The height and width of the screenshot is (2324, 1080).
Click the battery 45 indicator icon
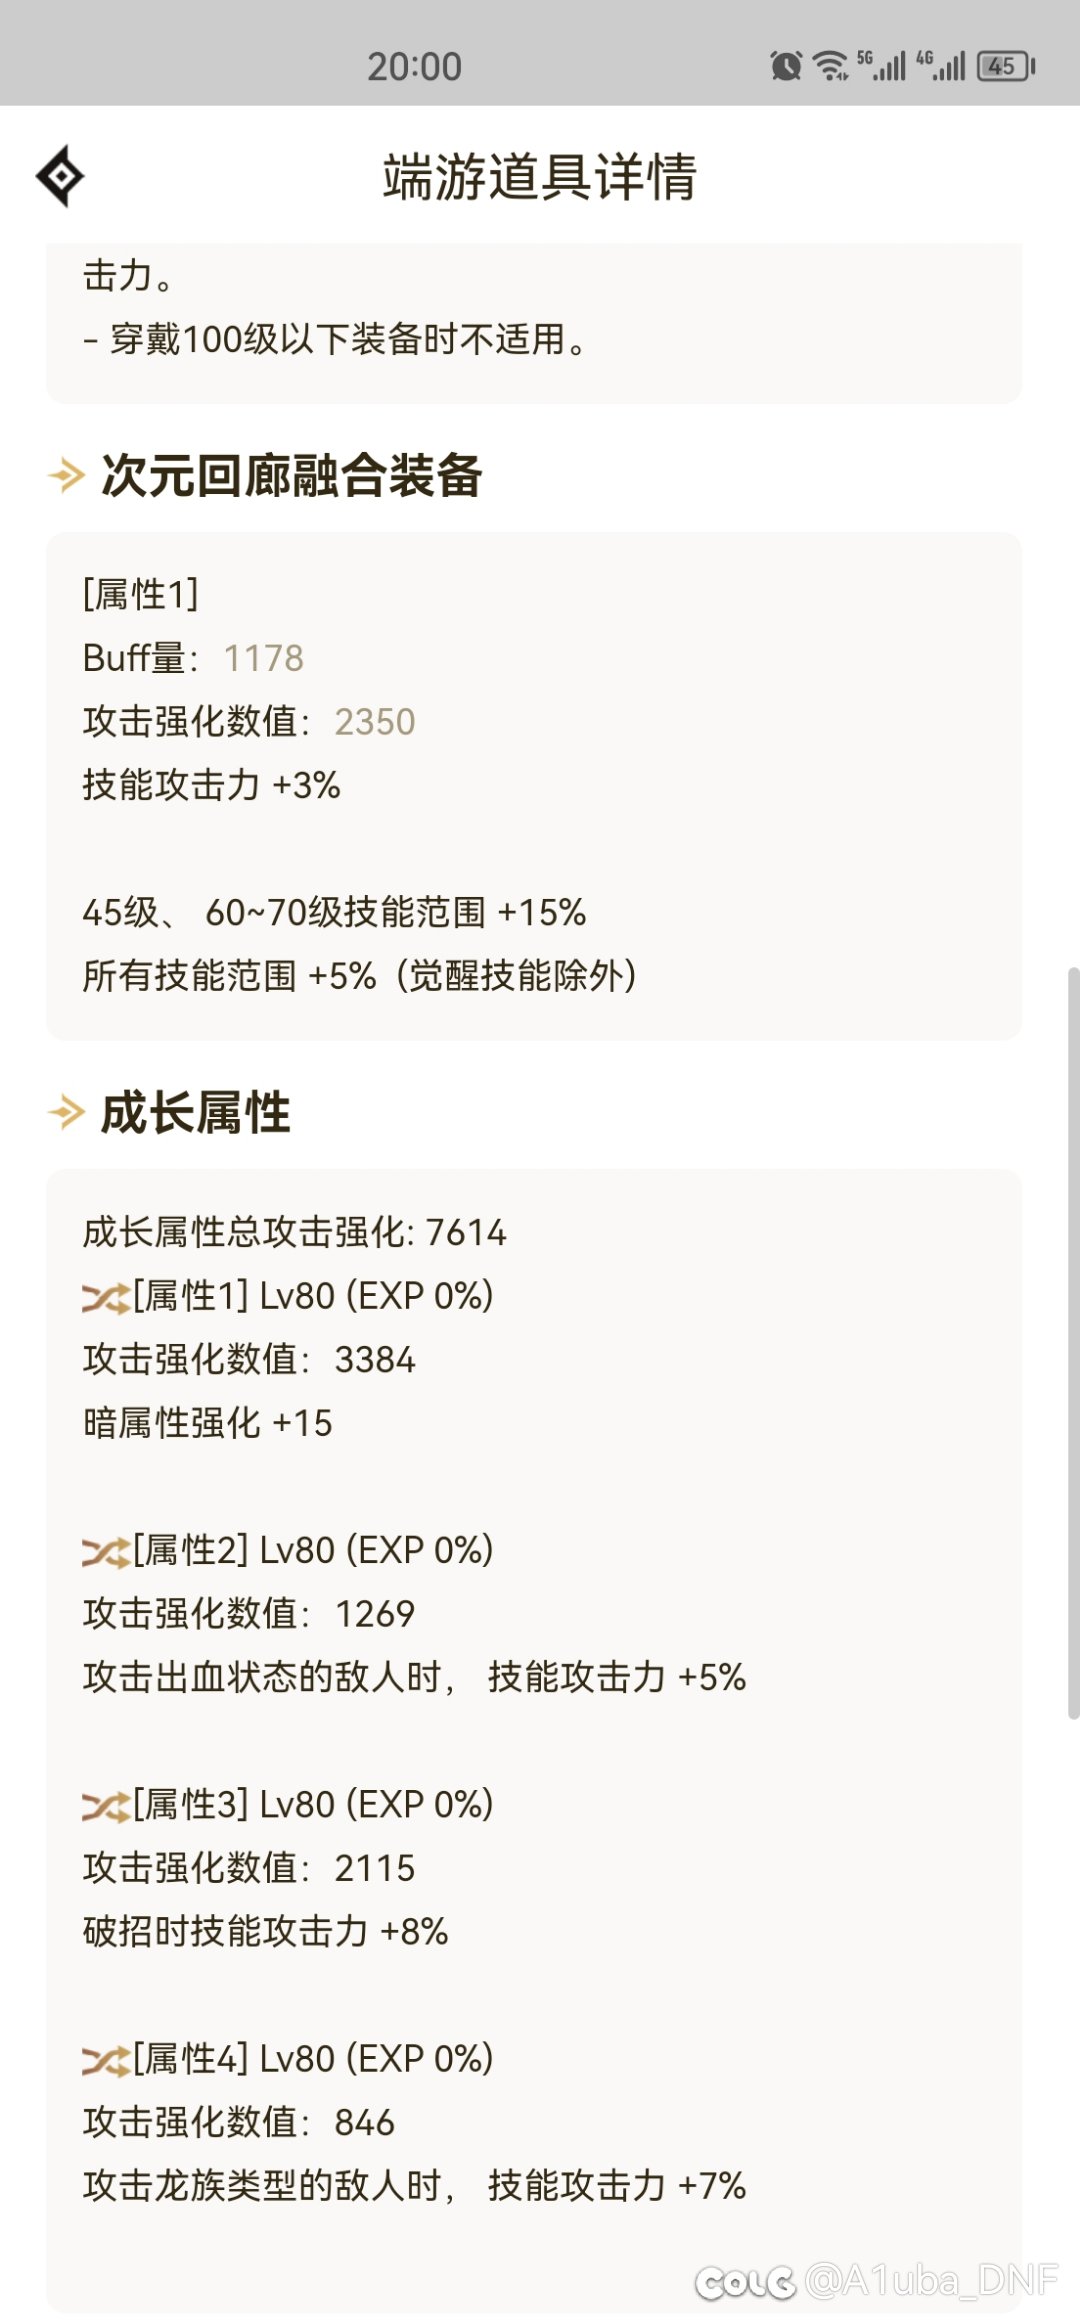point(1006,66)
